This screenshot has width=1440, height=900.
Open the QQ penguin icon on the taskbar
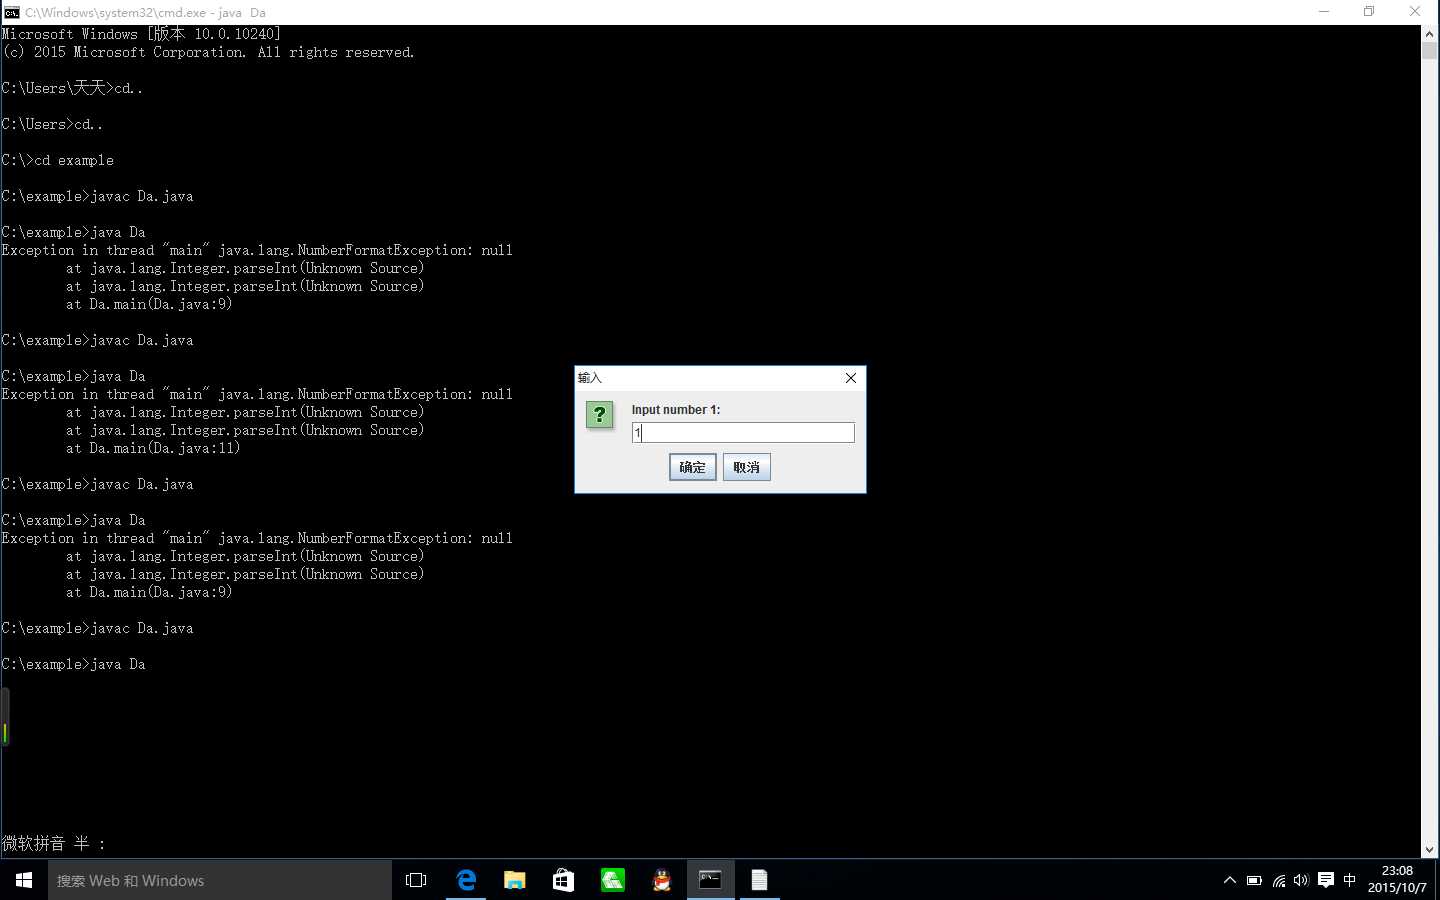661,880
